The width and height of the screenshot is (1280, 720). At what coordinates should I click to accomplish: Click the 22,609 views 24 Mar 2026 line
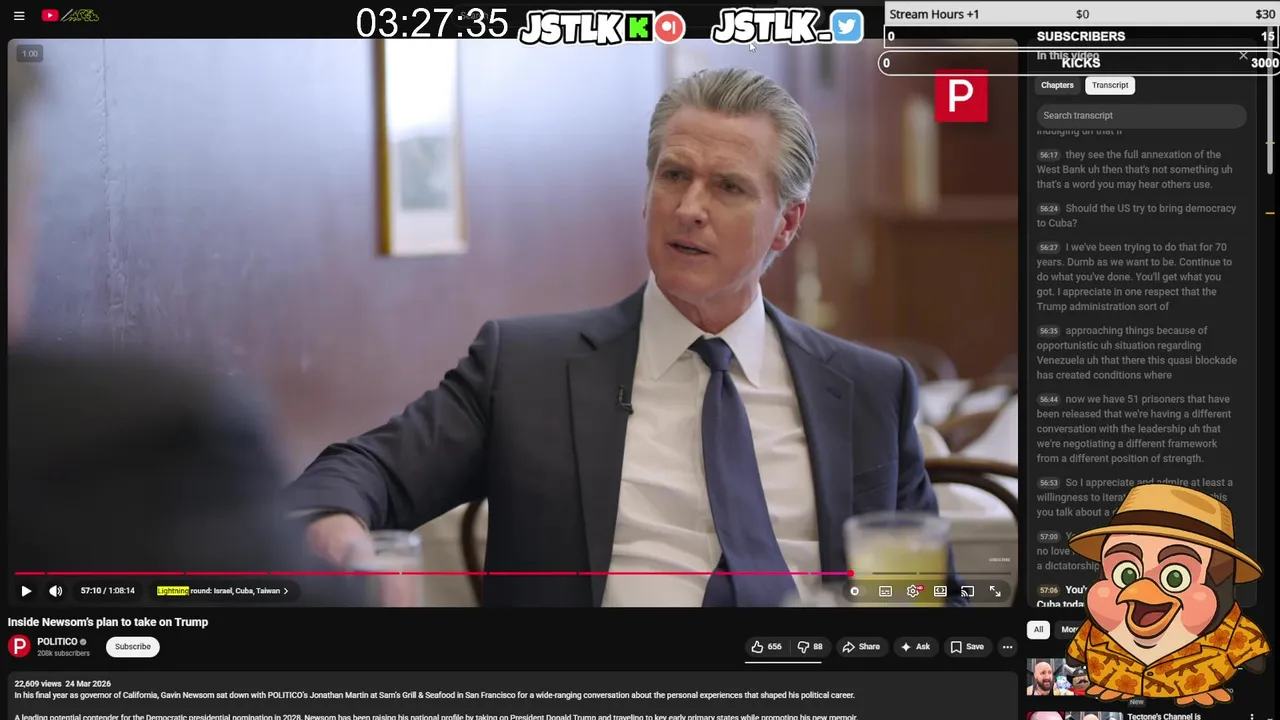tap(62, 684)
